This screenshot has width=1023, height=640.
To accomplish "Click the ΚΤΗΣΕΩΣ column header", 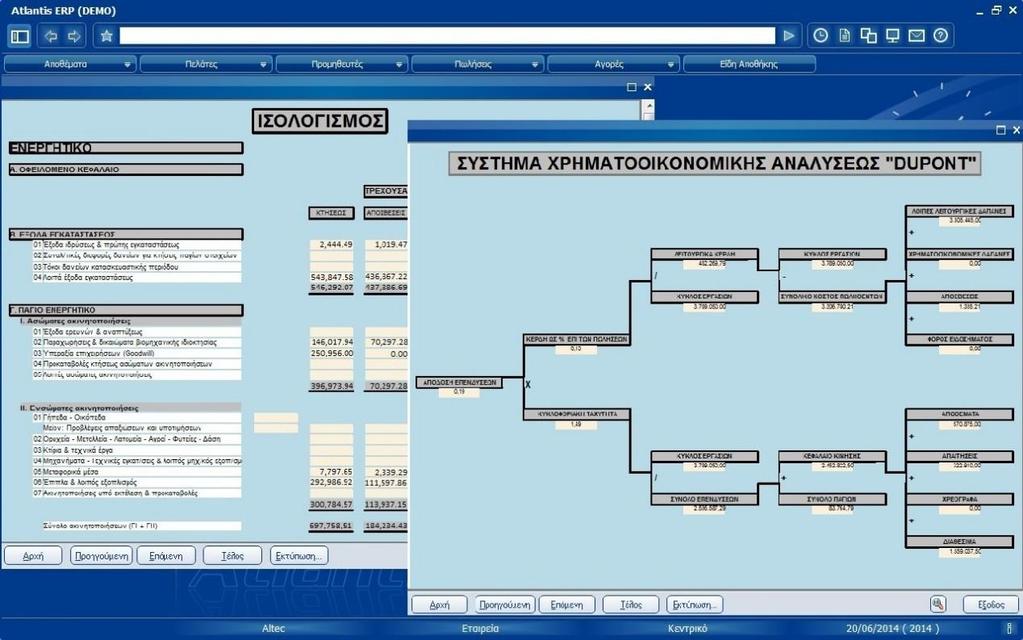I will click(331, 213).
